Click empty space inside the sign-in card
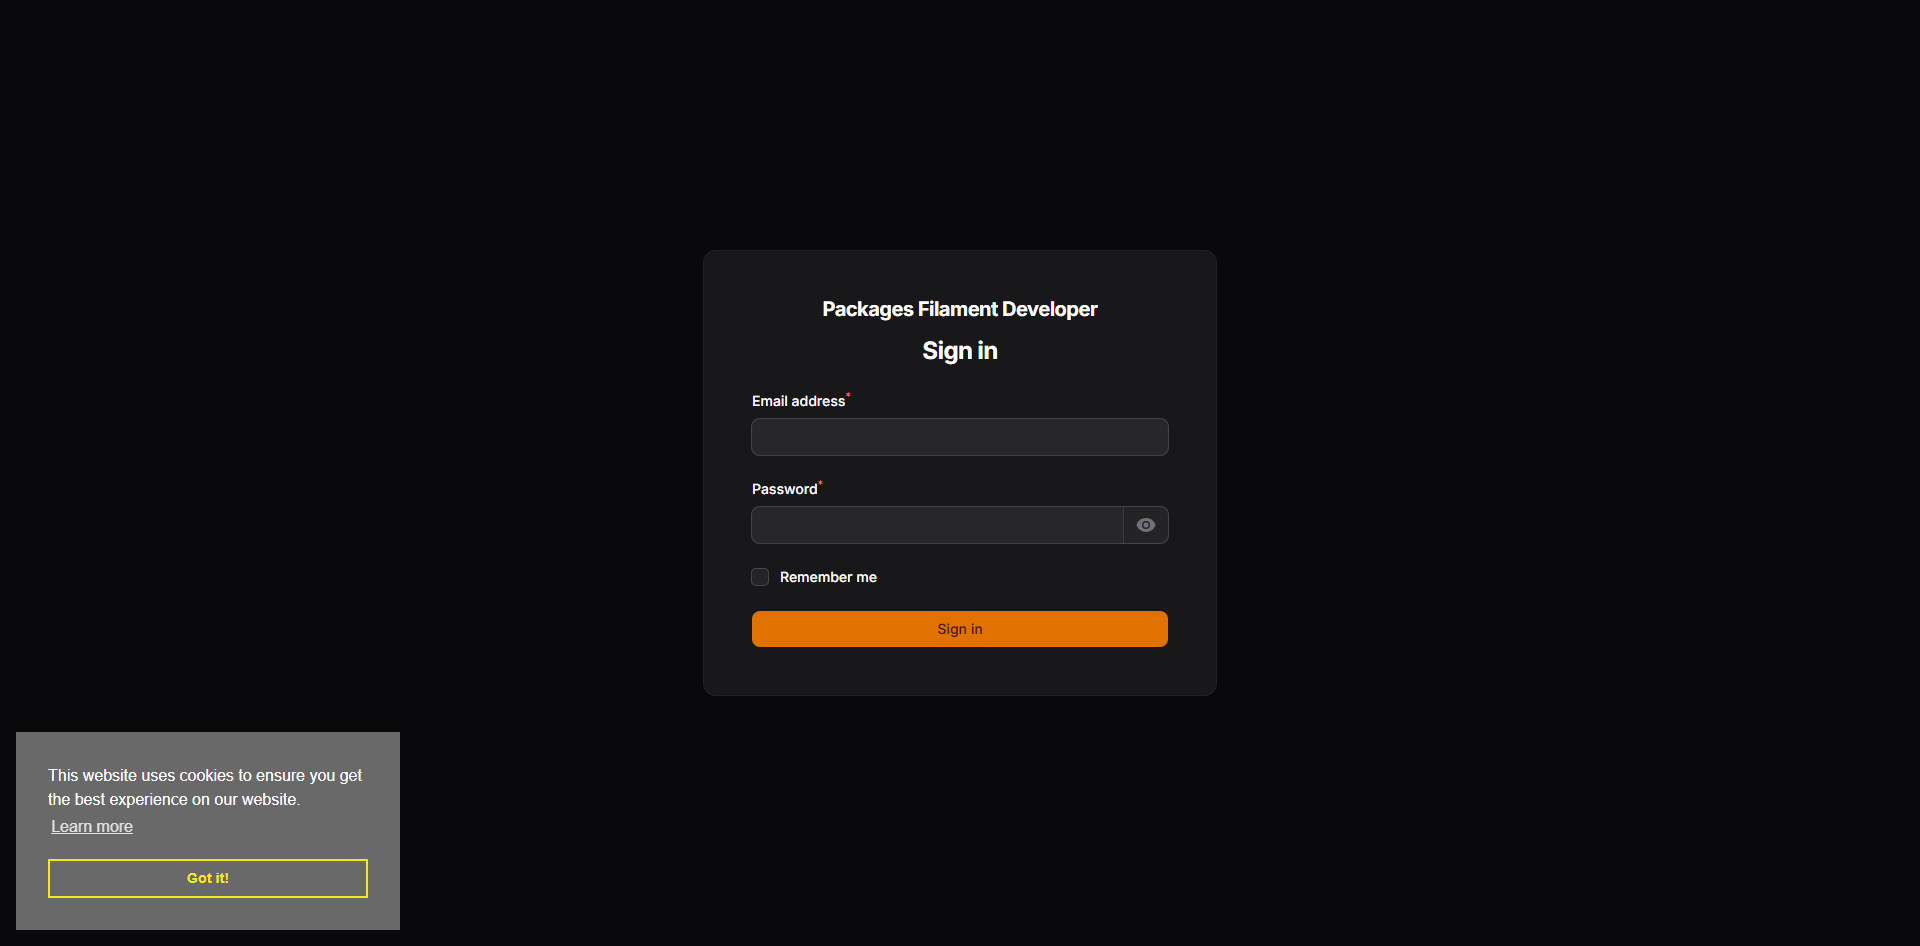This screenshot has height=946, width=1920. (x=960, y=670)
